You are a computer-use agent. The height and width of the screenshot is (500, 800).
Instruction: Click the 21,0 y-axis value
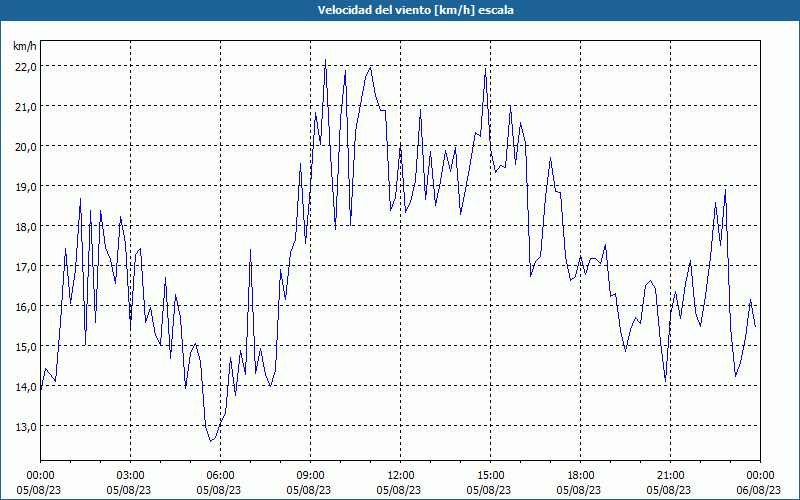click(x=26, y=107)
